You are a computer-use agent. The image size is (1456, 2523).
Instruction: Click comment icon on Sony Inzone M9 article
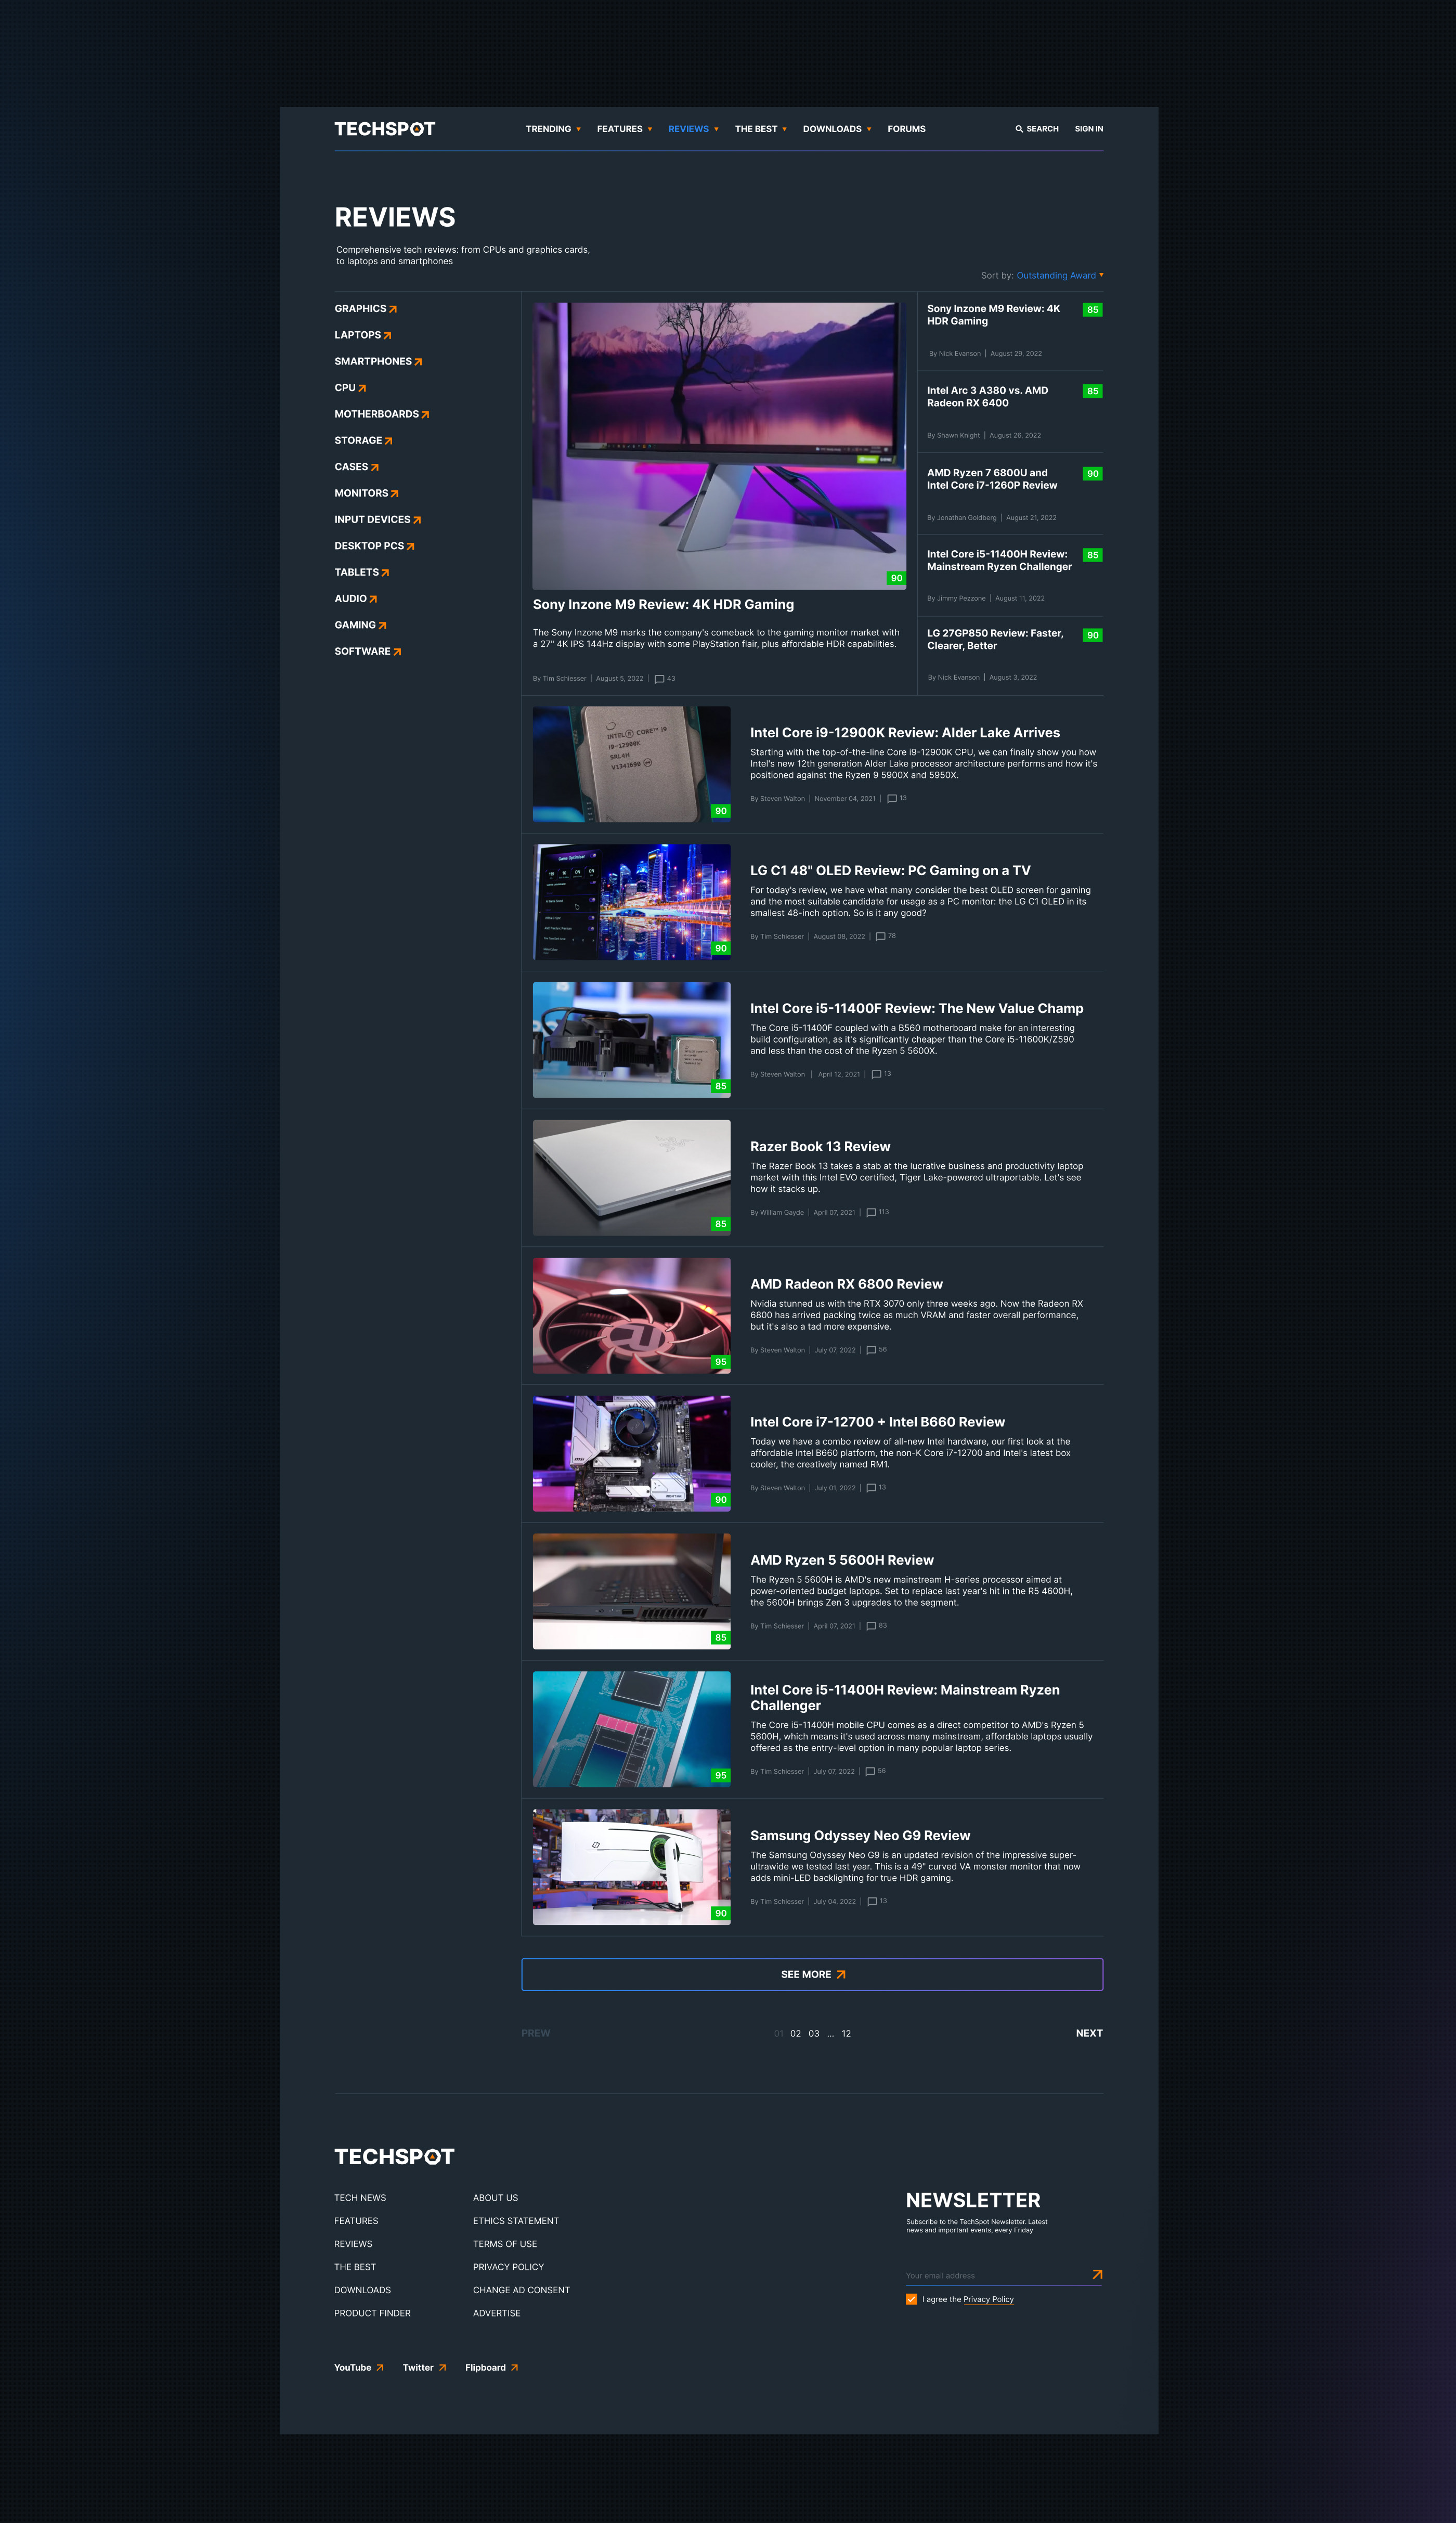(659, 679)
